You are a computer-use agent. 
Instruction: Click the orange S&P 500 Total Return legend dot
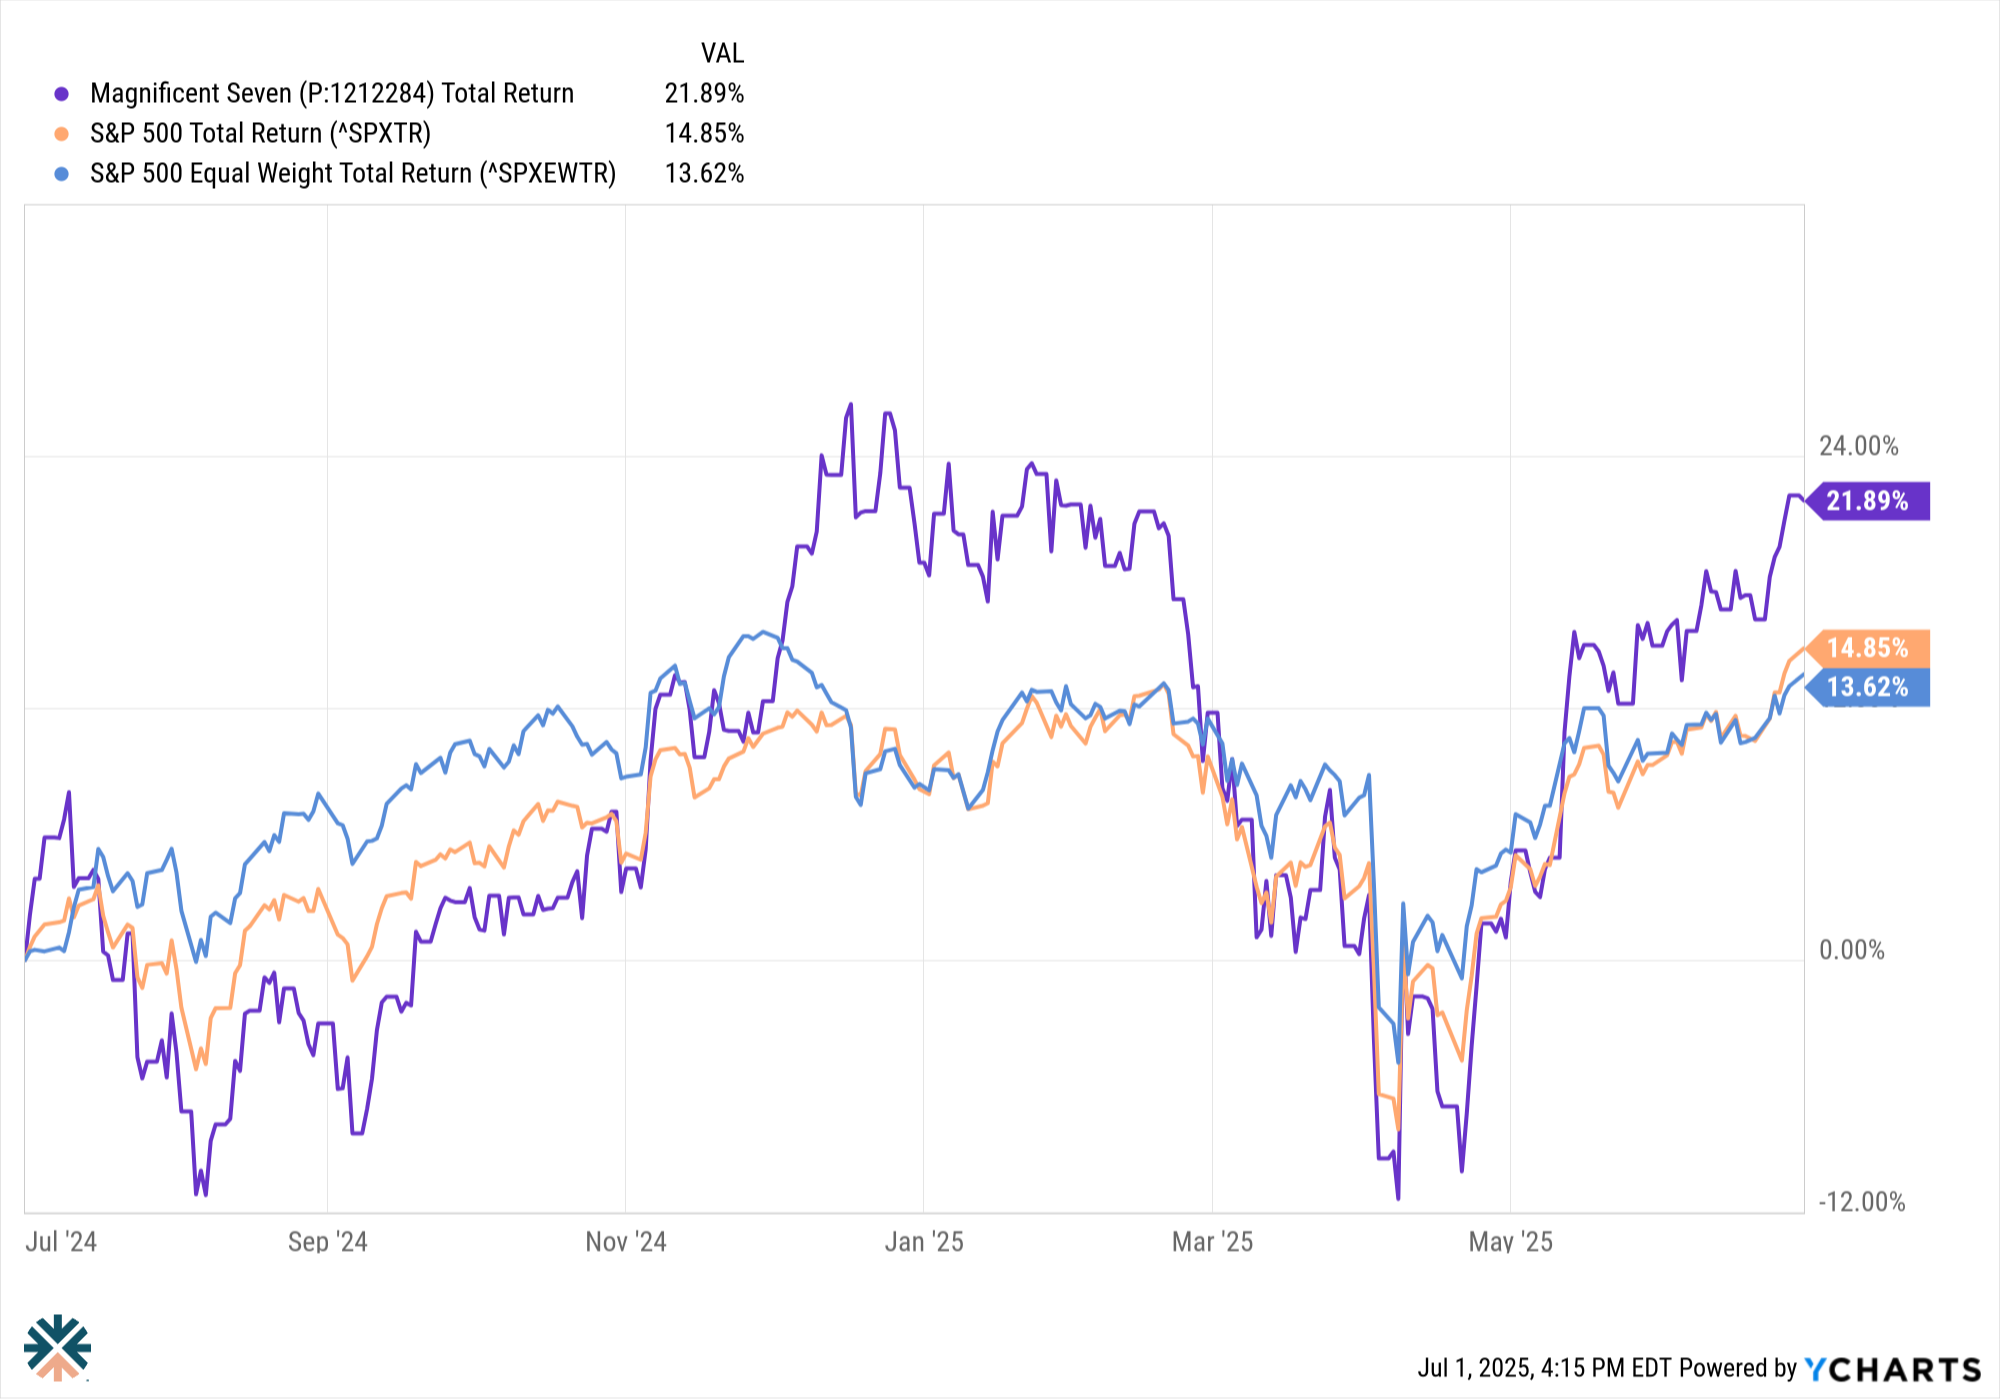(62, 134)
